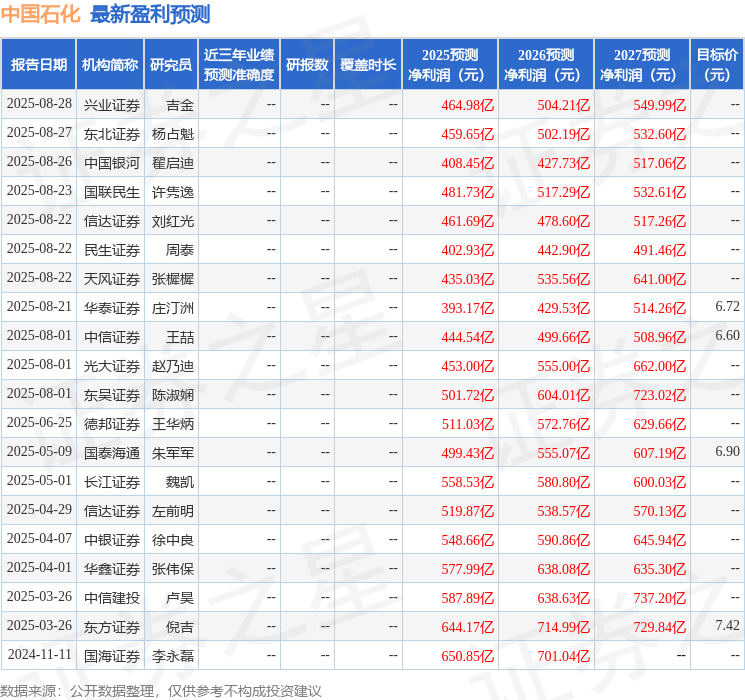Click the 7.42 target price value
Screen dimensions: 745x700
pos(727,626)
